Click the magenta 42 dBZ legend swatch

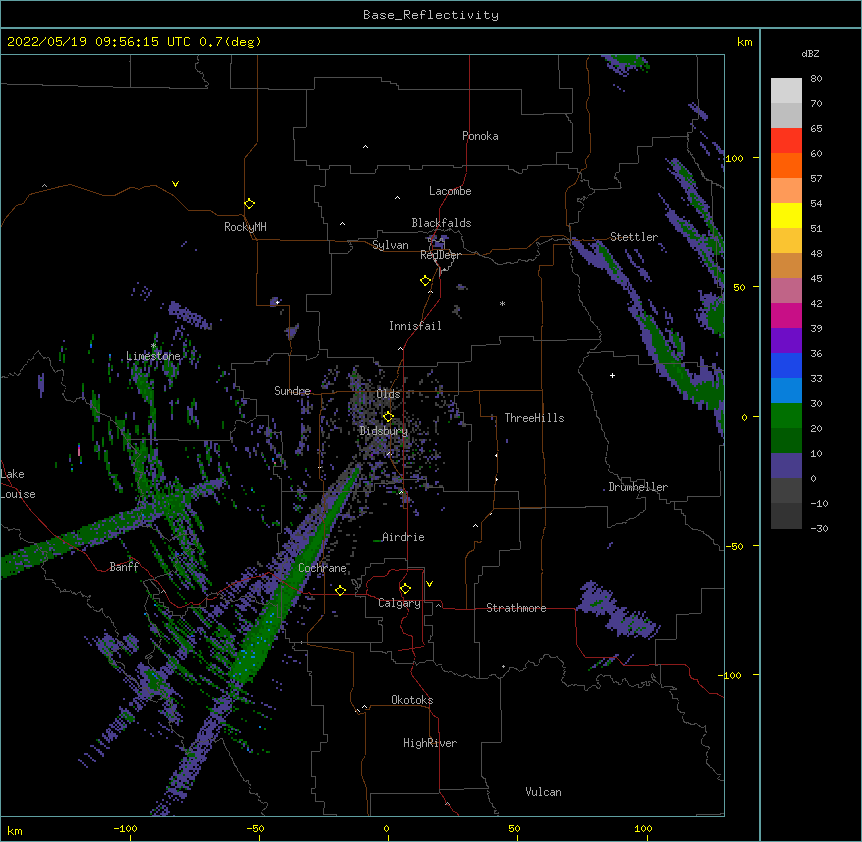[786, 315]
